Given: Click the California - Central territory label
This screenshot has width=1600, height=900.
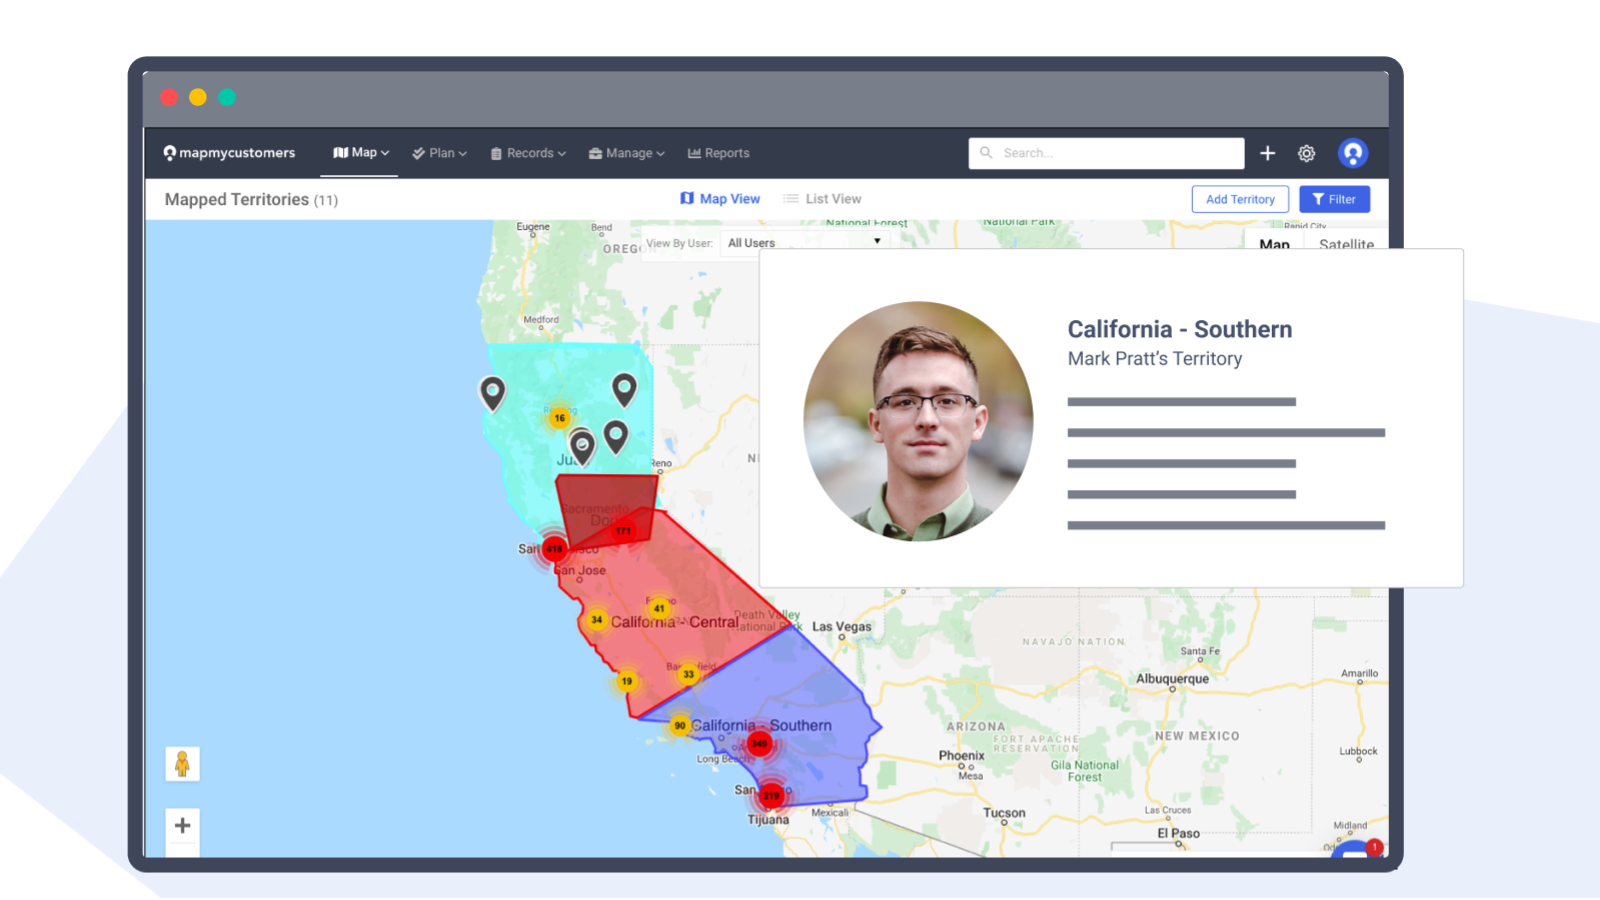Looking at the screenshot, I should pyautogui.click(x=675, y=622).
